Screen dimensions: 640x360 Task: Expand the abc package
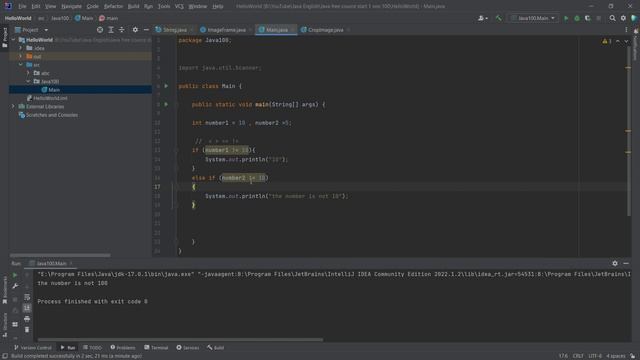(x=28, y=73)
